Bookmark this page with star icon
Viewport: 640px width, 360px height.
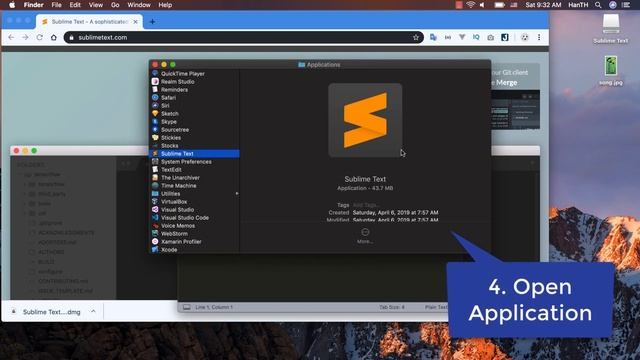[416, 37]
